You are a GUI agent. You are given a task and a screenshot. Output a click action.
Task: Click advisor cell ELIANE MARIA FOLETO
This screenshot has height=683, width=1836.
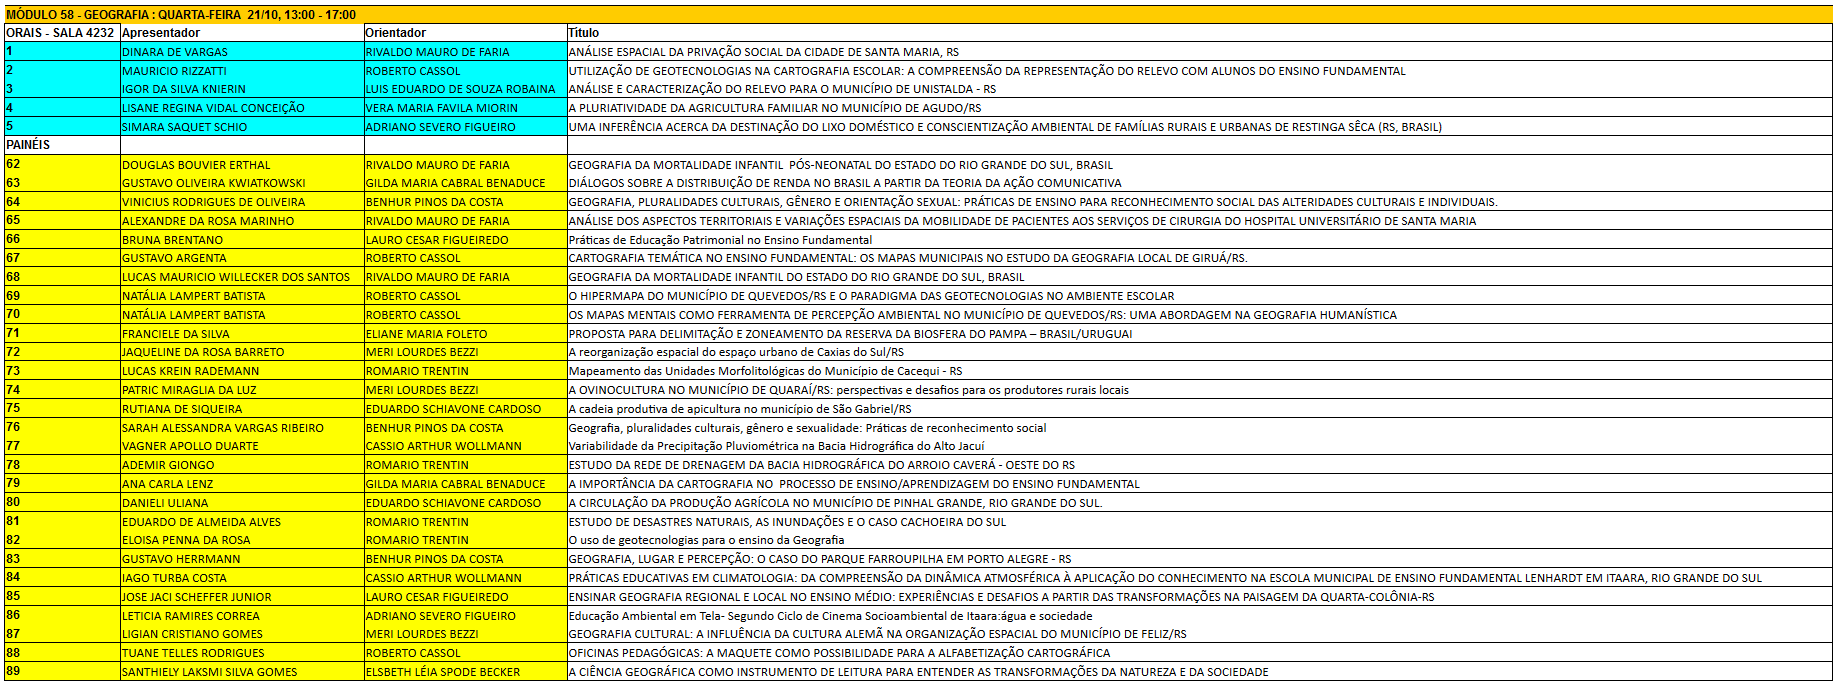(426, 334)
